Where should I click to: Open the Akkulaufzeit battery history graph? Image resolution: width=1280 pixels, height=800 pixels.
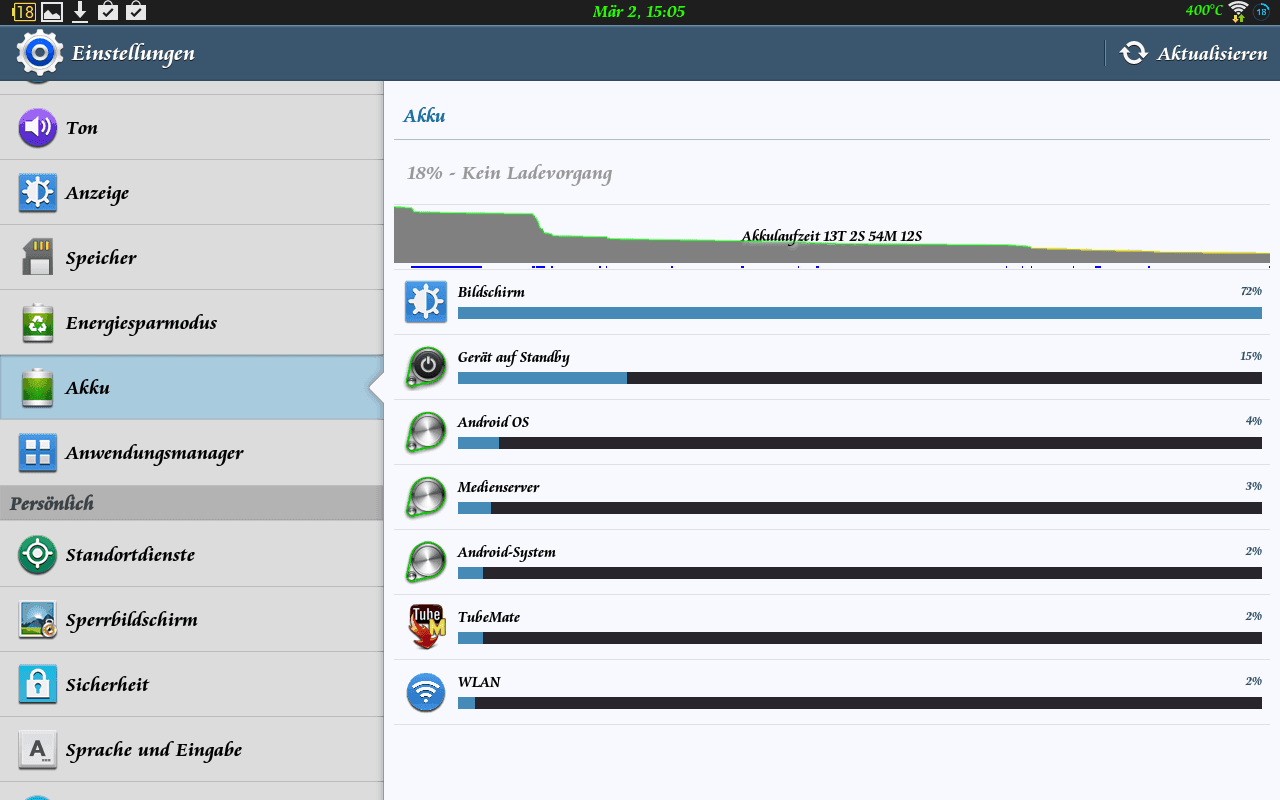[832, 237]
